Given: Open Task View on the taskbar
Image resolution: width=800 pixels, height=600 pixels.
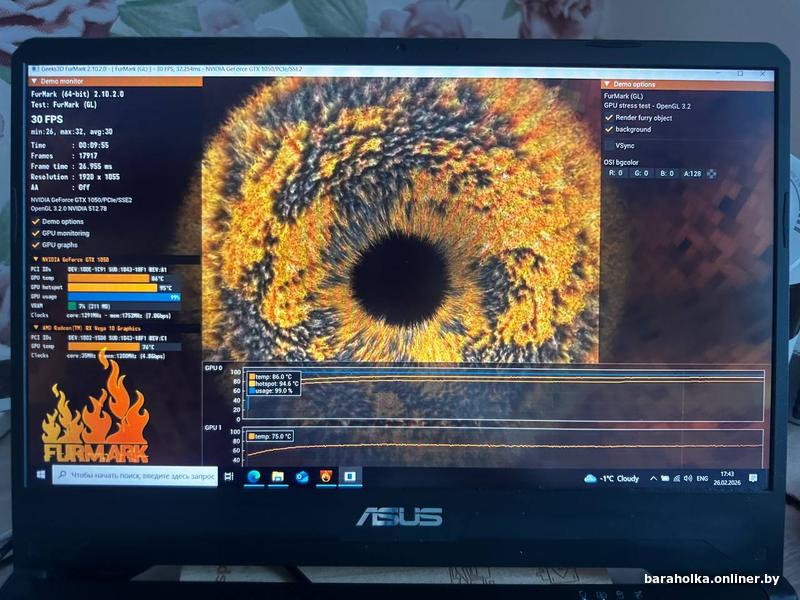Looking at the screenshot, I should click(x=229, y=476).
